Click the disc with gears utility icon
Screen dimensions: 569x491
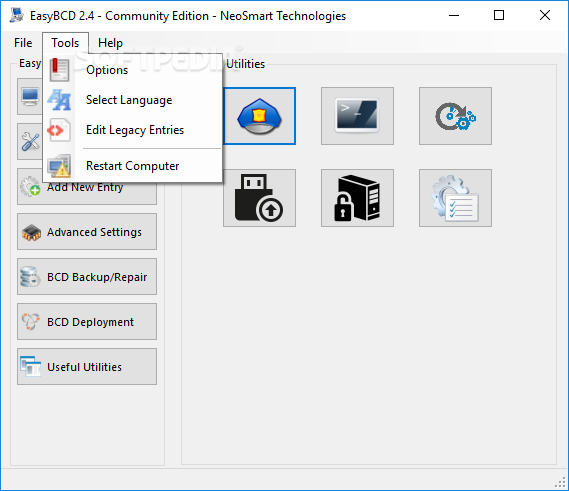pos(455,116)
